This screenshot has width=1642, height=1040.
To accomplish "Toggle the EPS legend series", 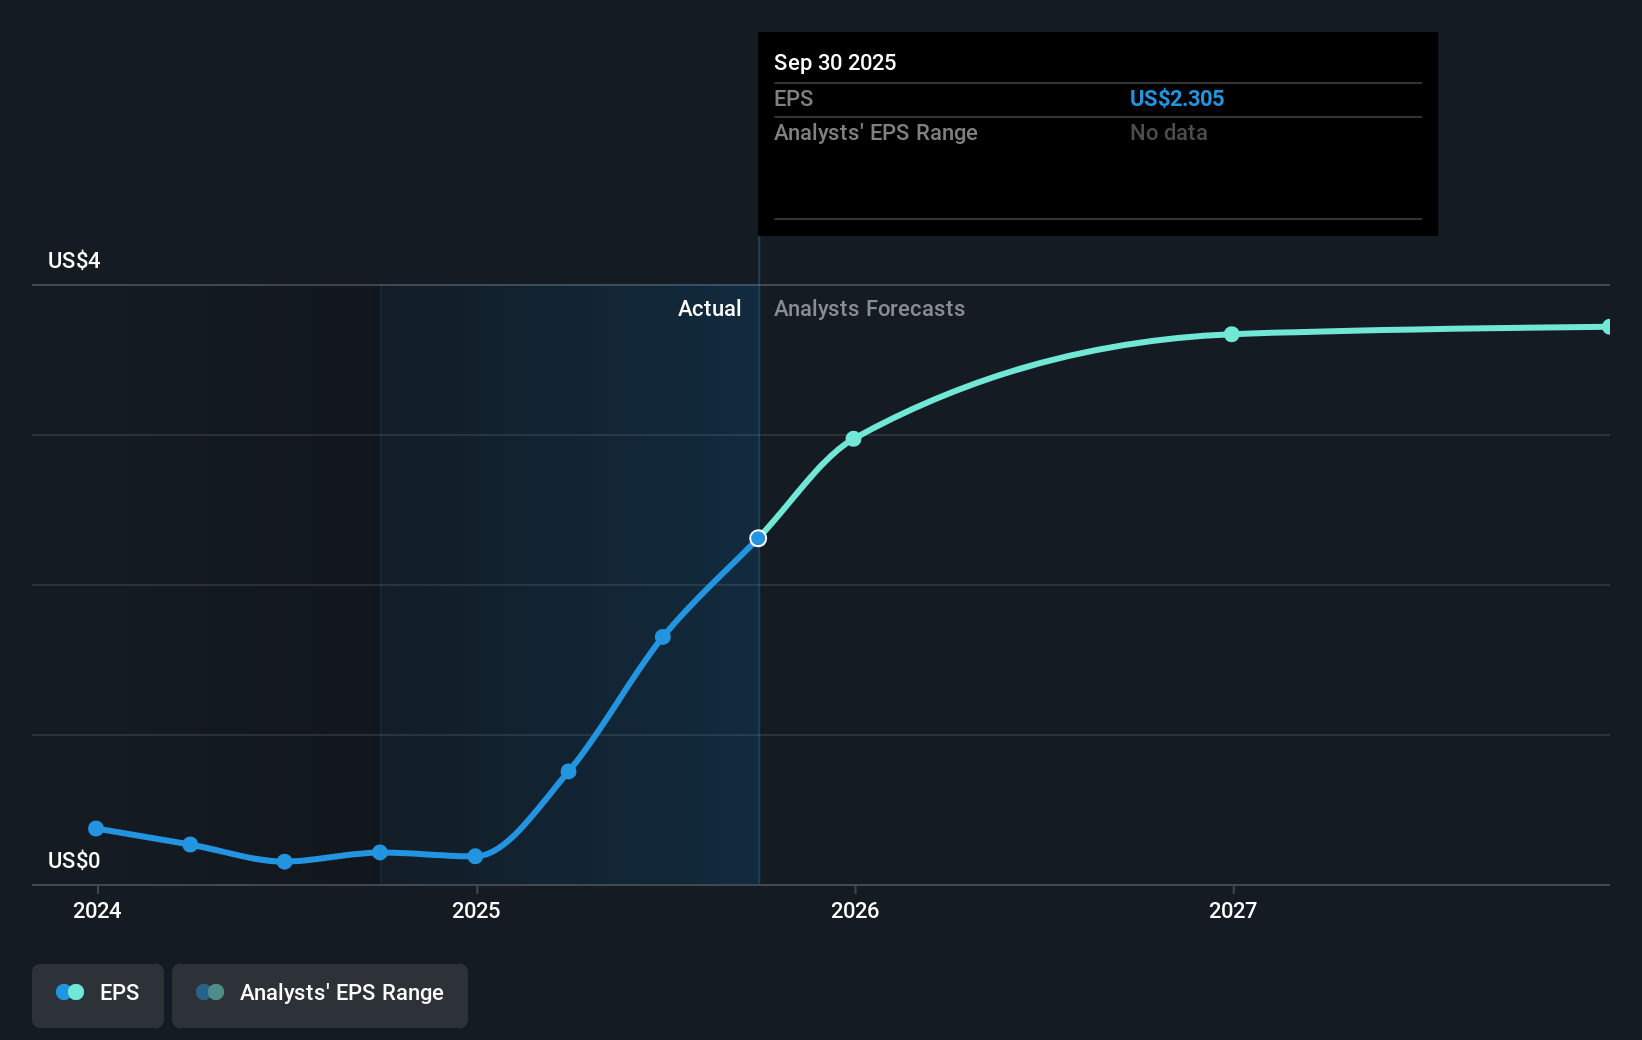I will point(98,995).
